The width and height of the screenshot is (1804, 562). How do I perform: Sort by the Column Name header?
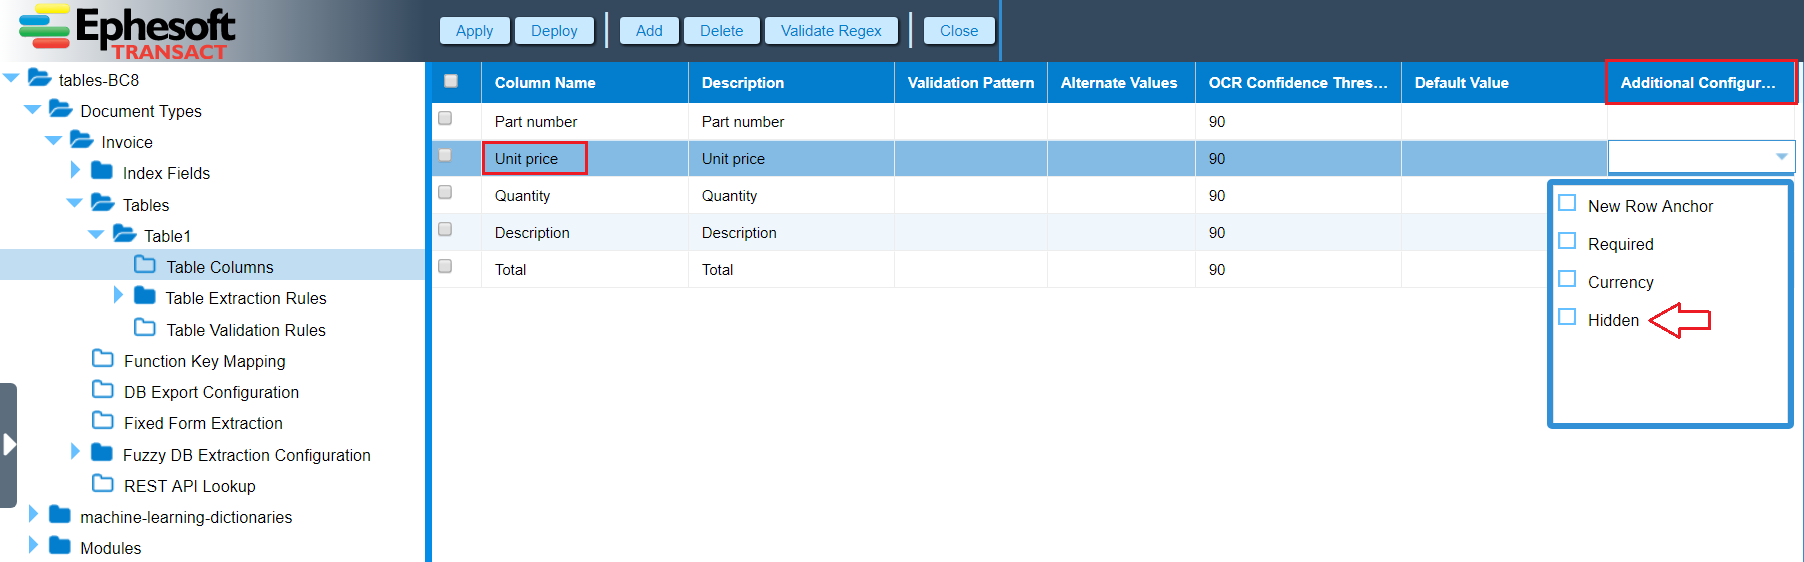(x=585, y=83)
